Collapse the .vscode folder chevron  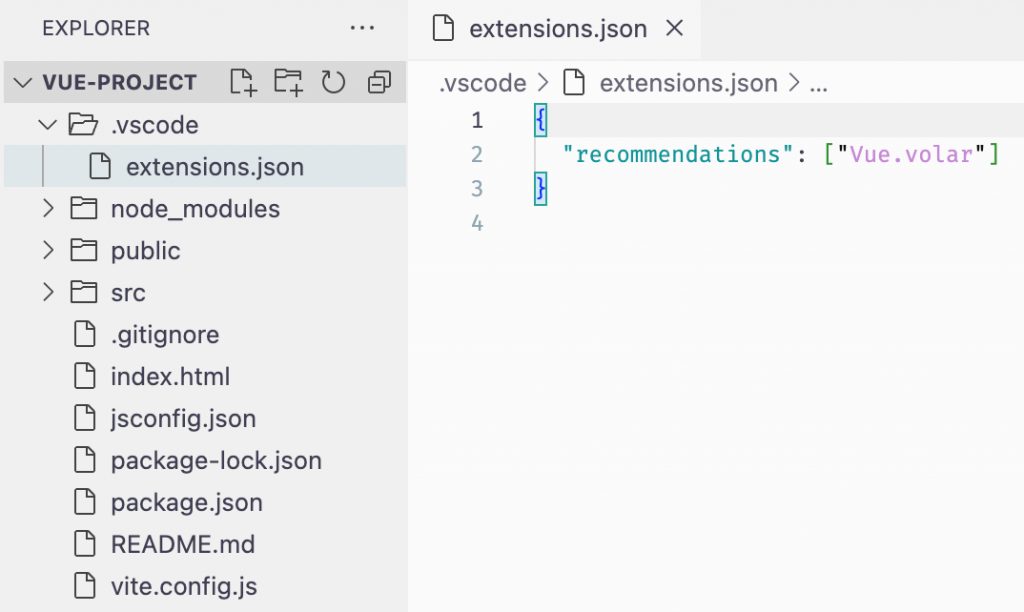47,125
